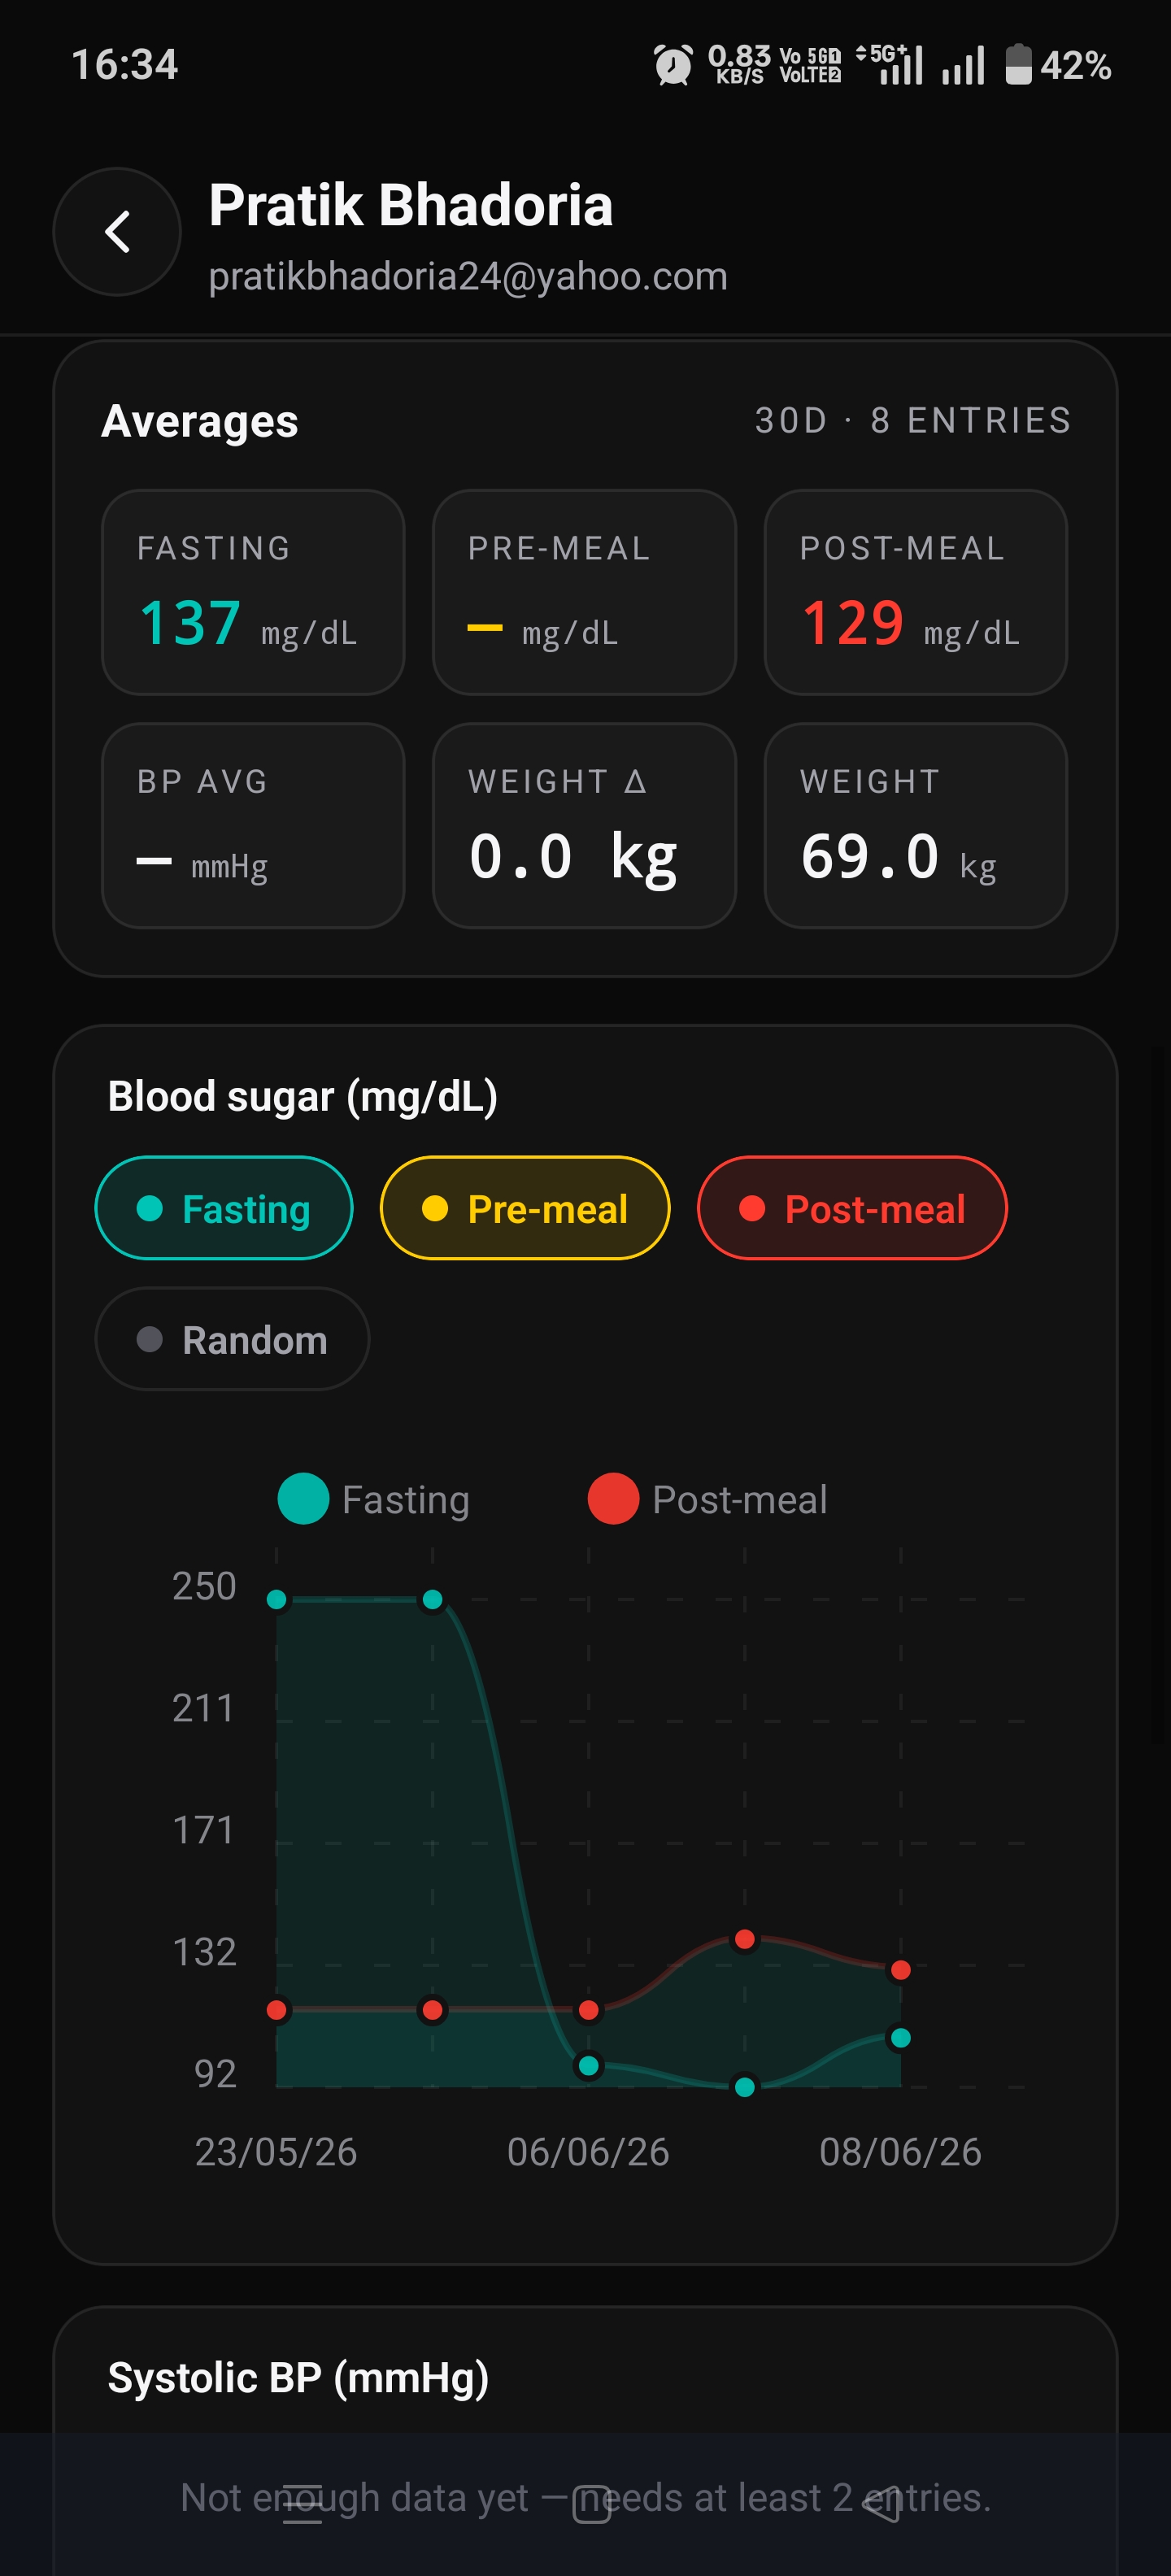
Task: Tap the Weight delta 0.0 kg card
Action: coord(584,826)
